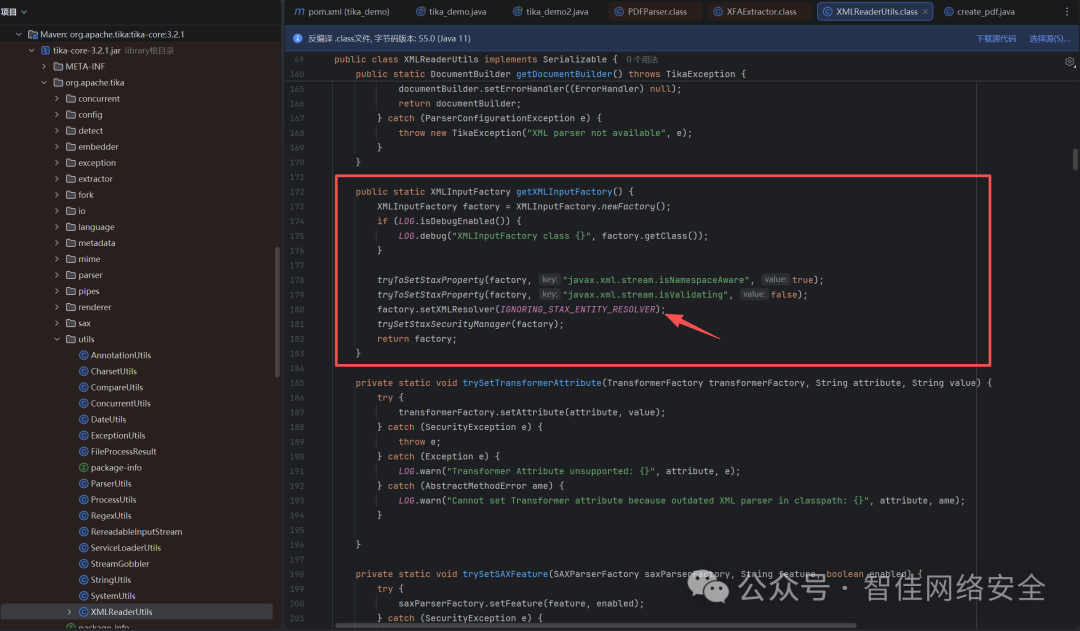Click the pom.xml Maven tab icon
Viewport: 1080px width, 631px height.
tap(299, 11)
